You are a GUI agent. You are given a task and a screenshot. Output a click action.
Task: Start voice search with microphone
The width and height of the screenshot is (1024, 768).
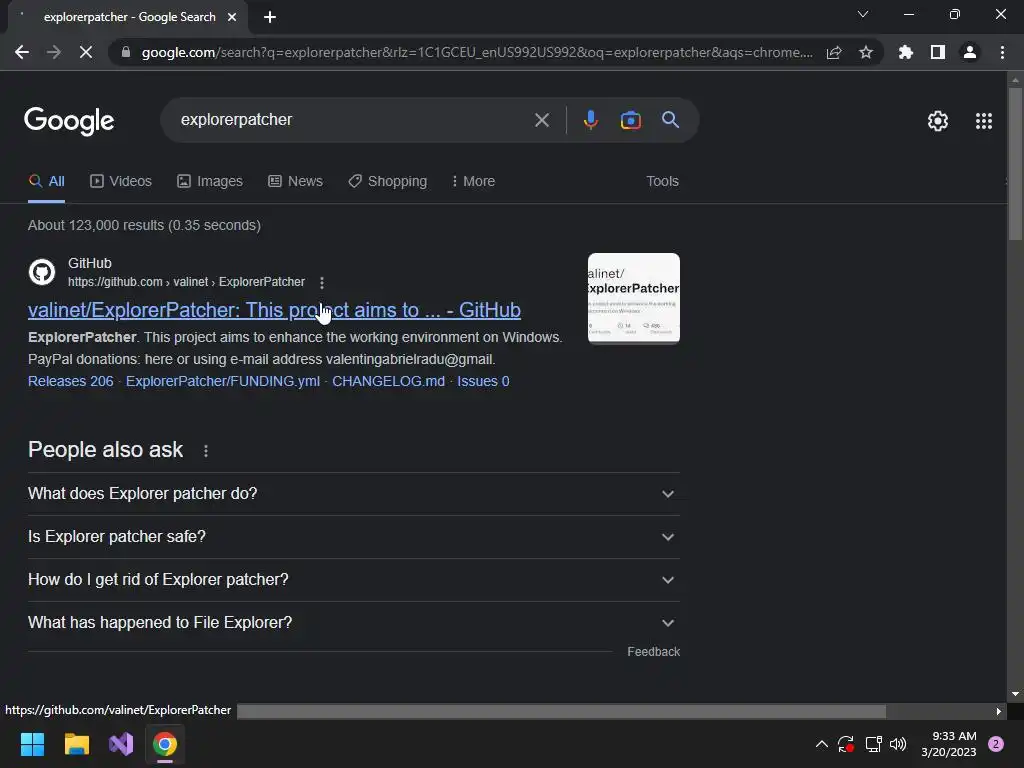tap(590, 120)
